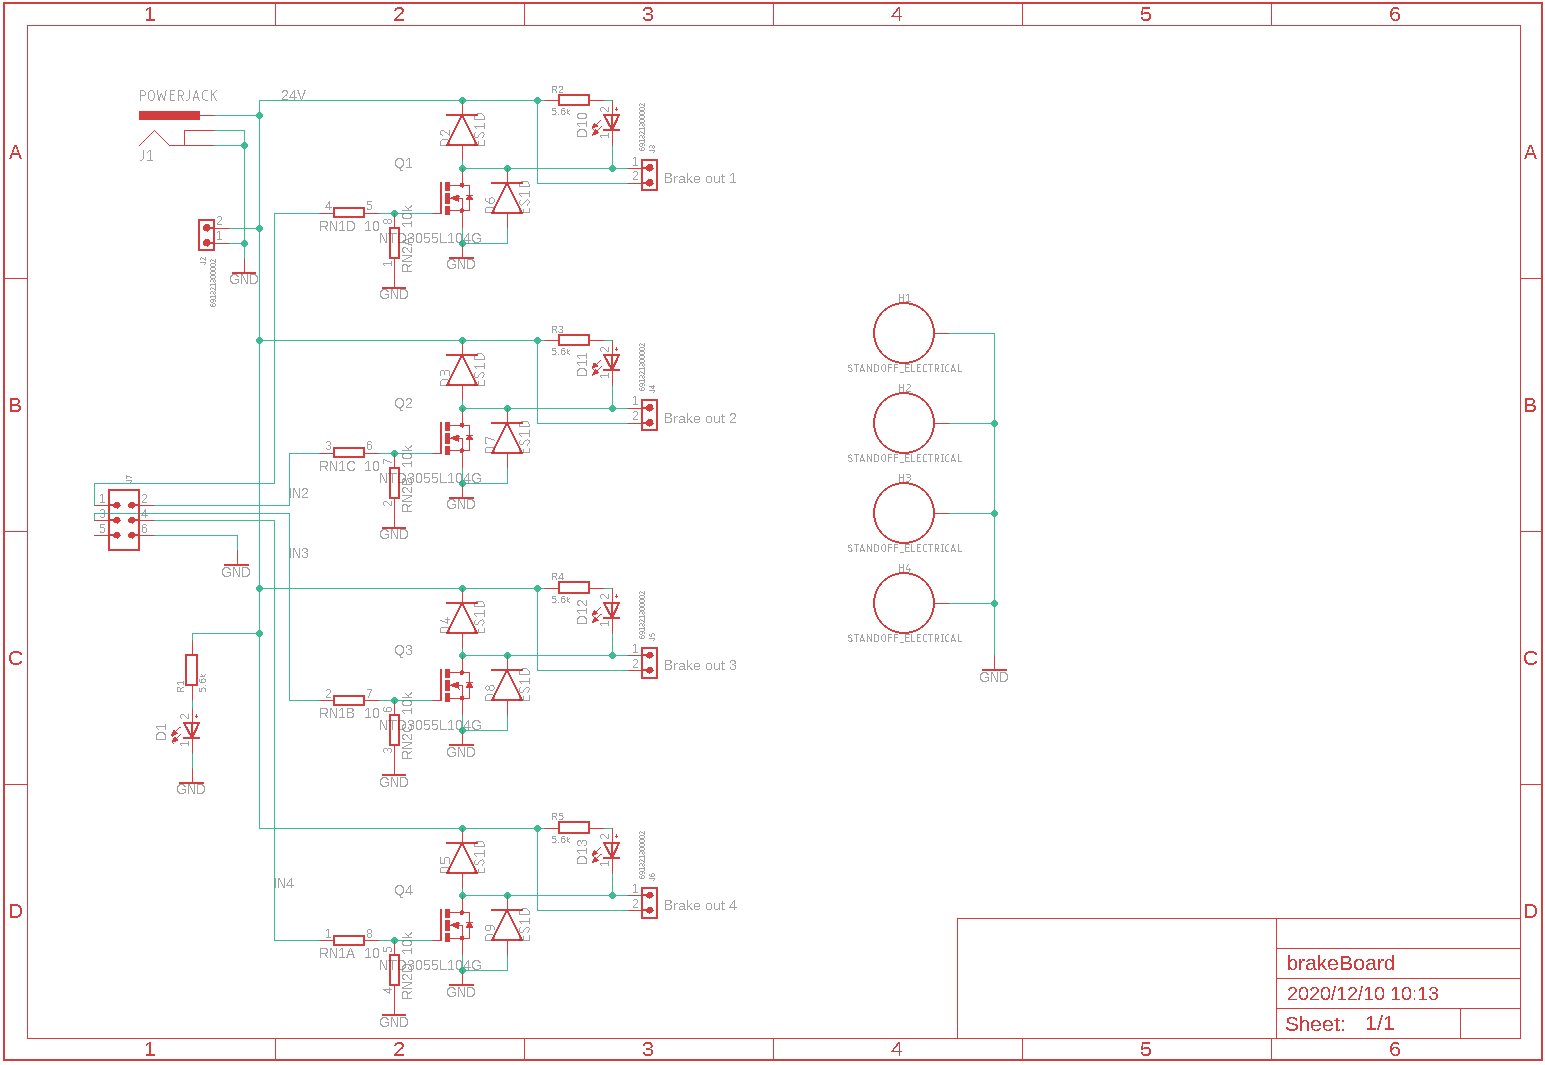Click the J2 two-pin connector symbol
1545x1065 pixels.
(x=207, y=235)
